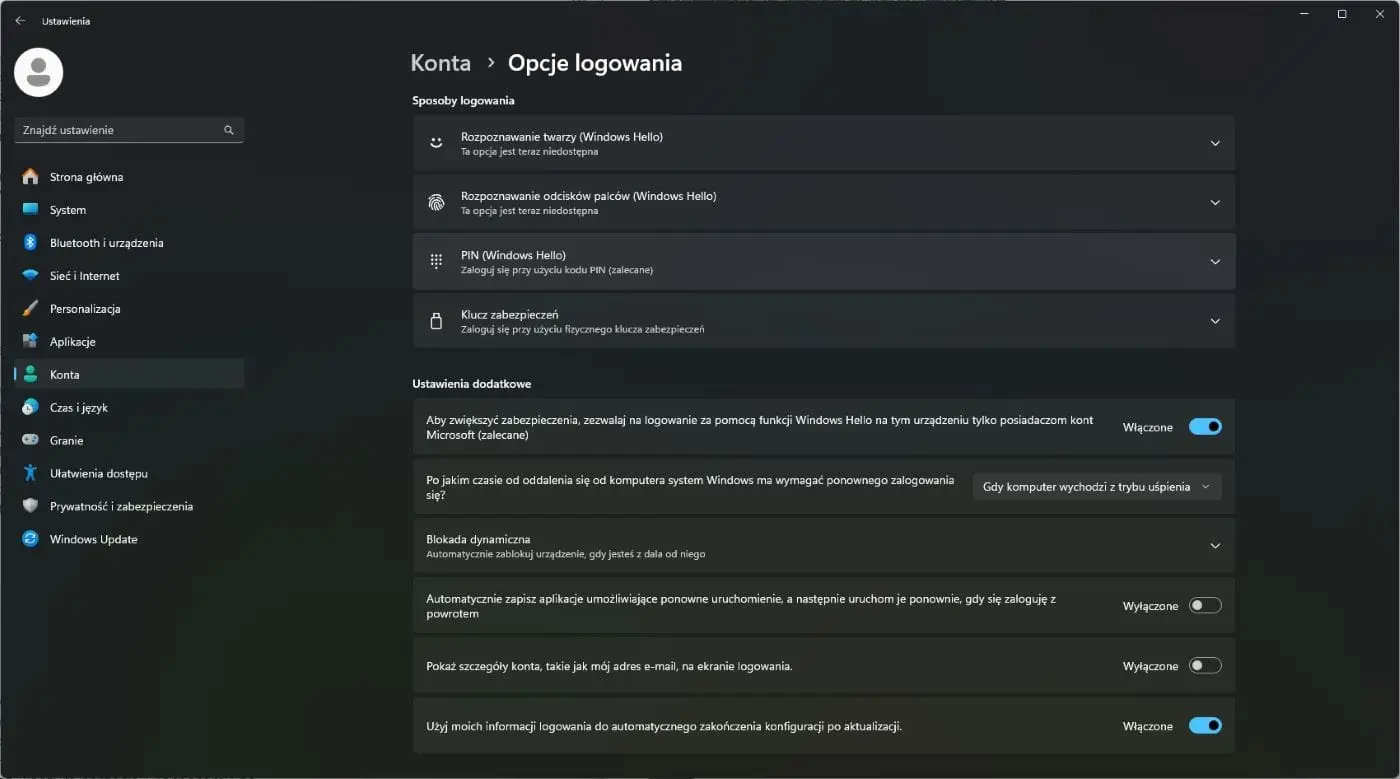Click the Klucz zabezpieczeń title text
Viewport: 1400px width, 779px height.
pyautogui.click(x=510, y=315)
